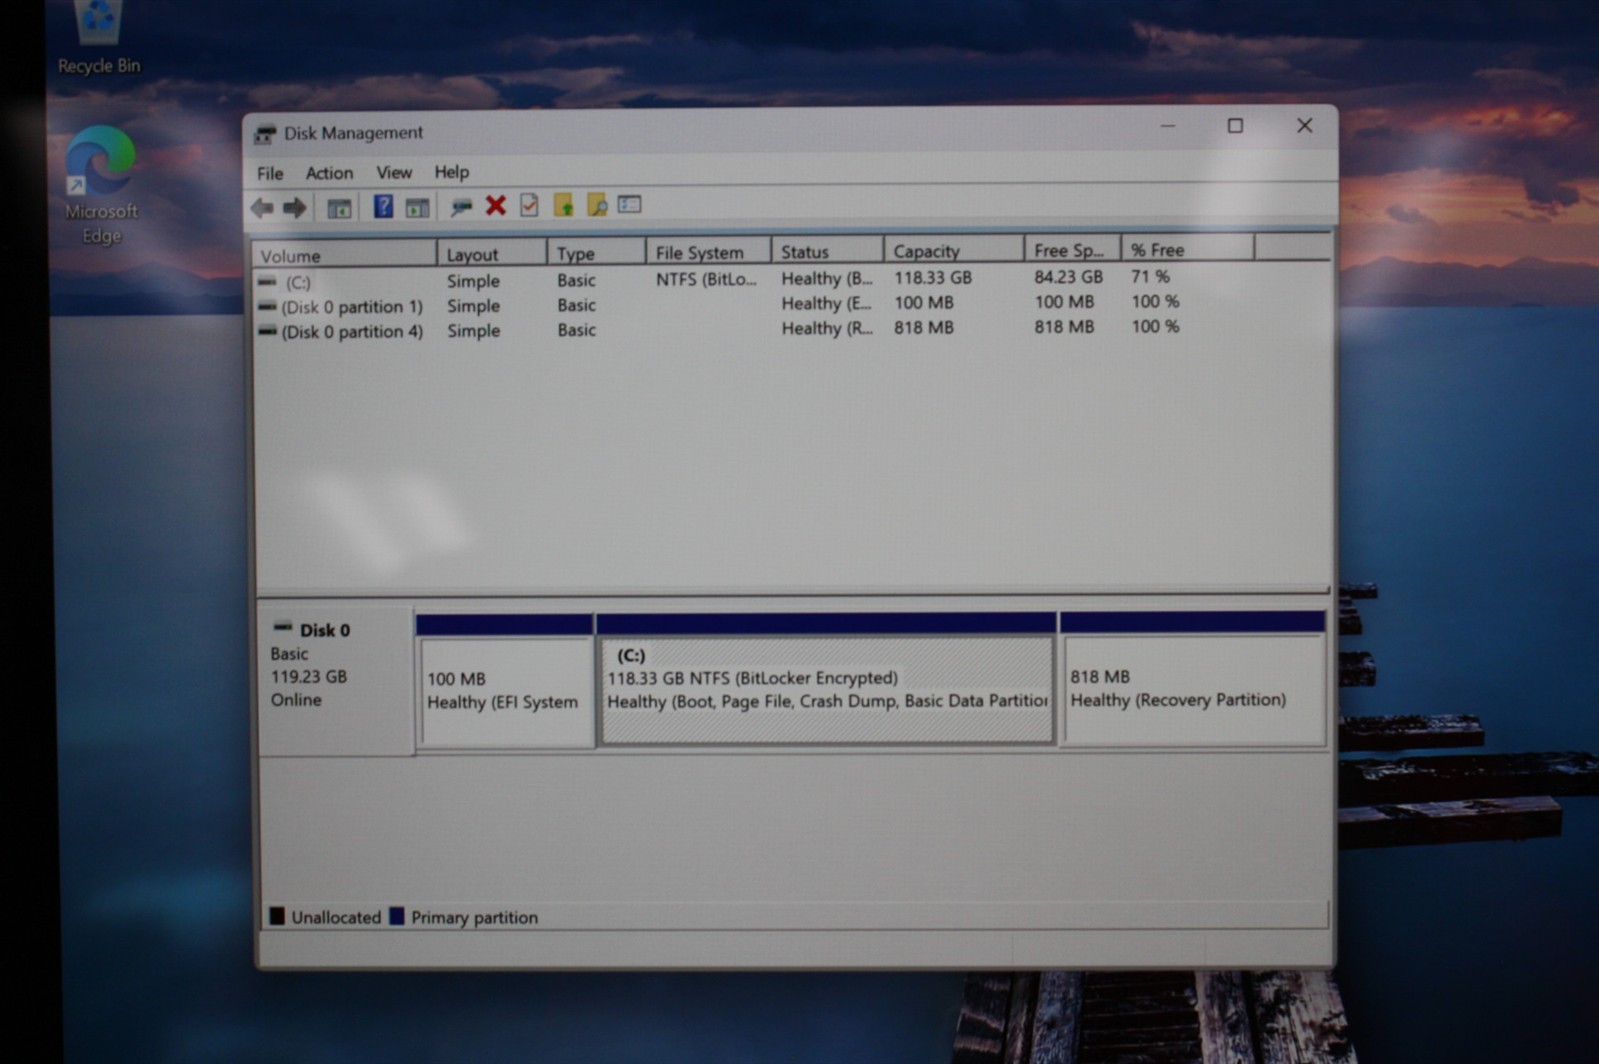
Task: Close the Disk Management window
Action: (x=1304, y=125)
